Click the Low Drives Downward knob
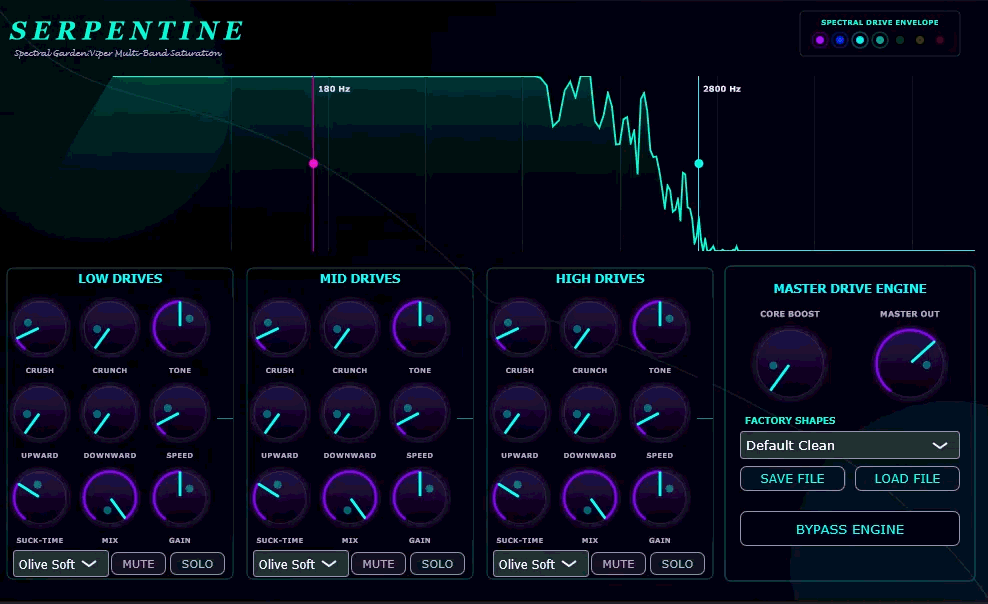 (x=110, y=413)
